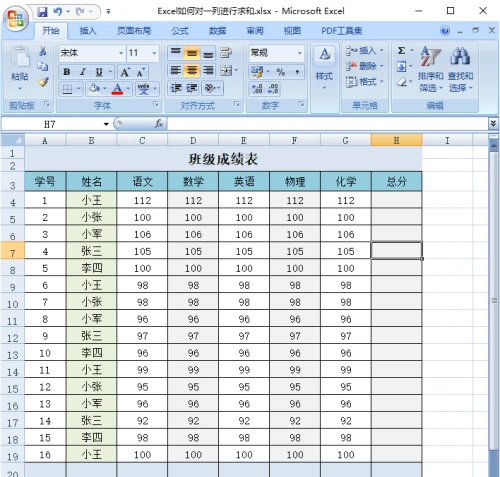Toggle Bold formatting
Screen dimensions: 500x477
[x=67, y=72]
